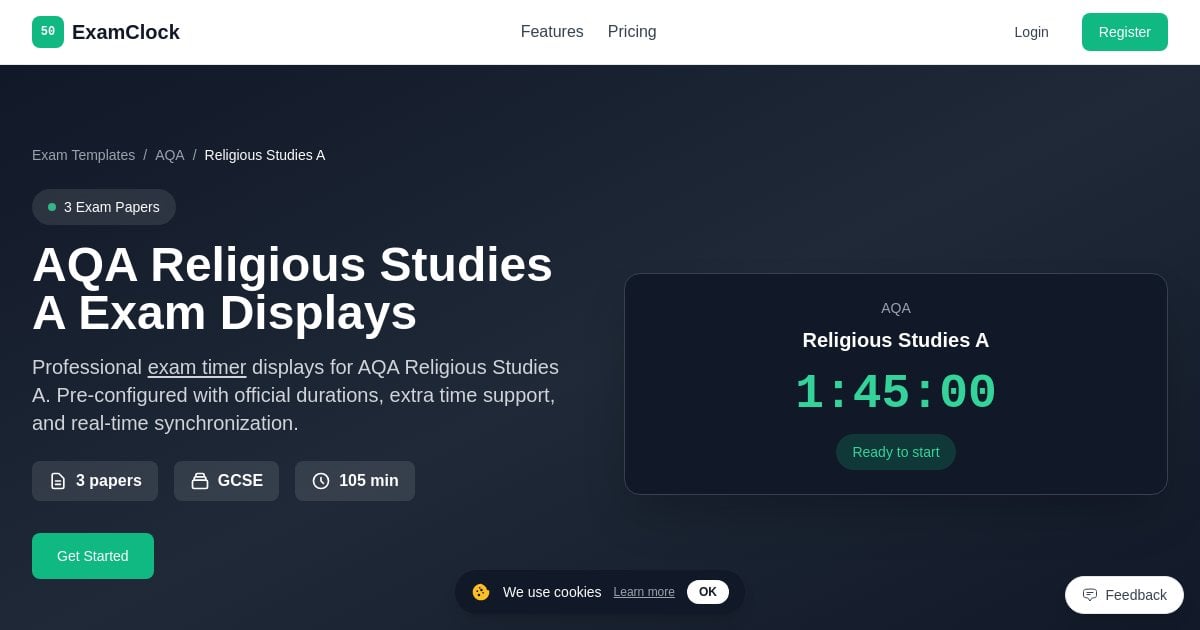This screenshot has height=630, width=1200.
Task: Click the 1:45:00 timer display
Action: point(896,393)
